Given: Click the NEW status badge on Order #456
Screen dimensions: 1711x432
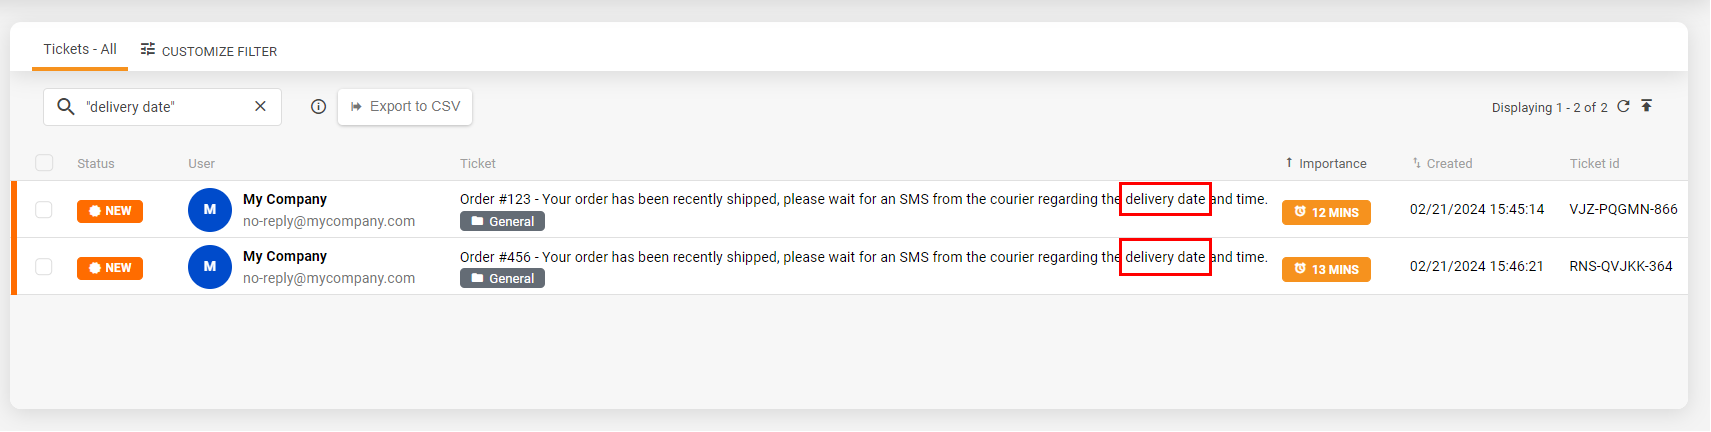Looking at the screenshot, I should tap(110, 268).
